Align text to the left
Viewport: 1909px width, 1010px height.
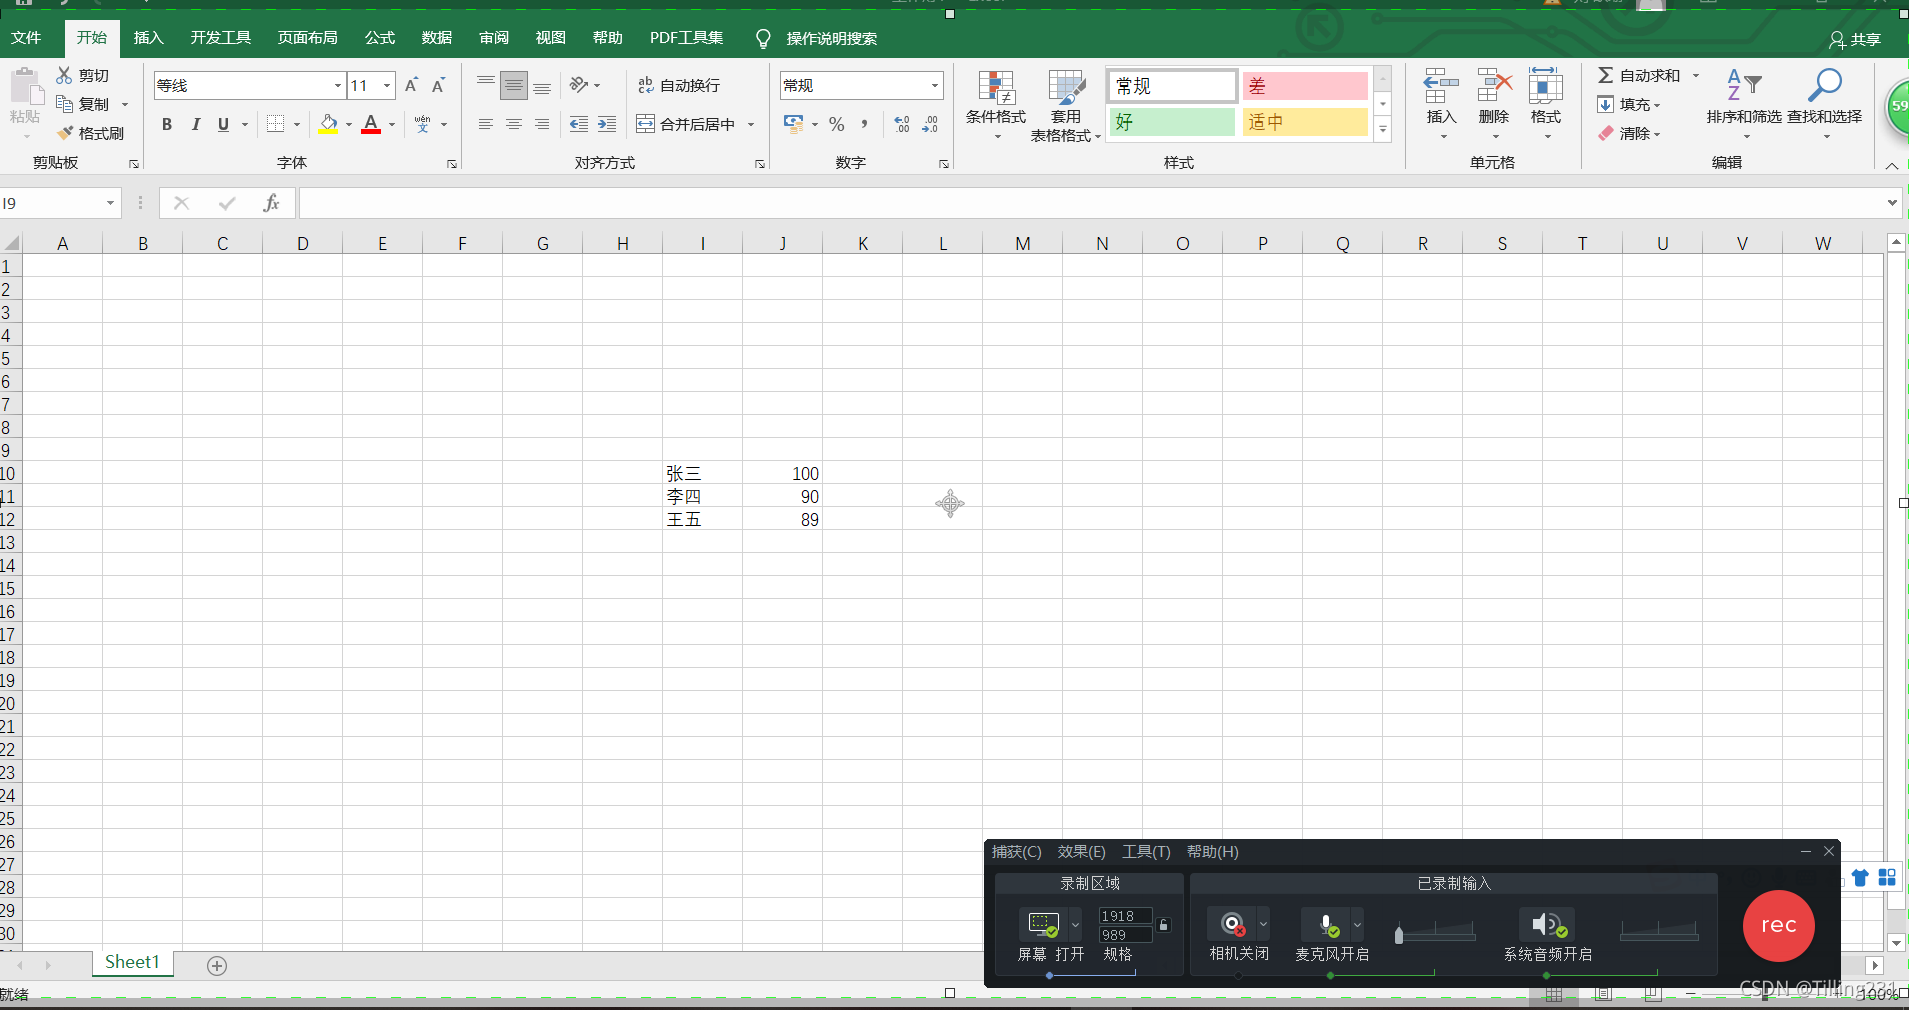pos(486,124)
